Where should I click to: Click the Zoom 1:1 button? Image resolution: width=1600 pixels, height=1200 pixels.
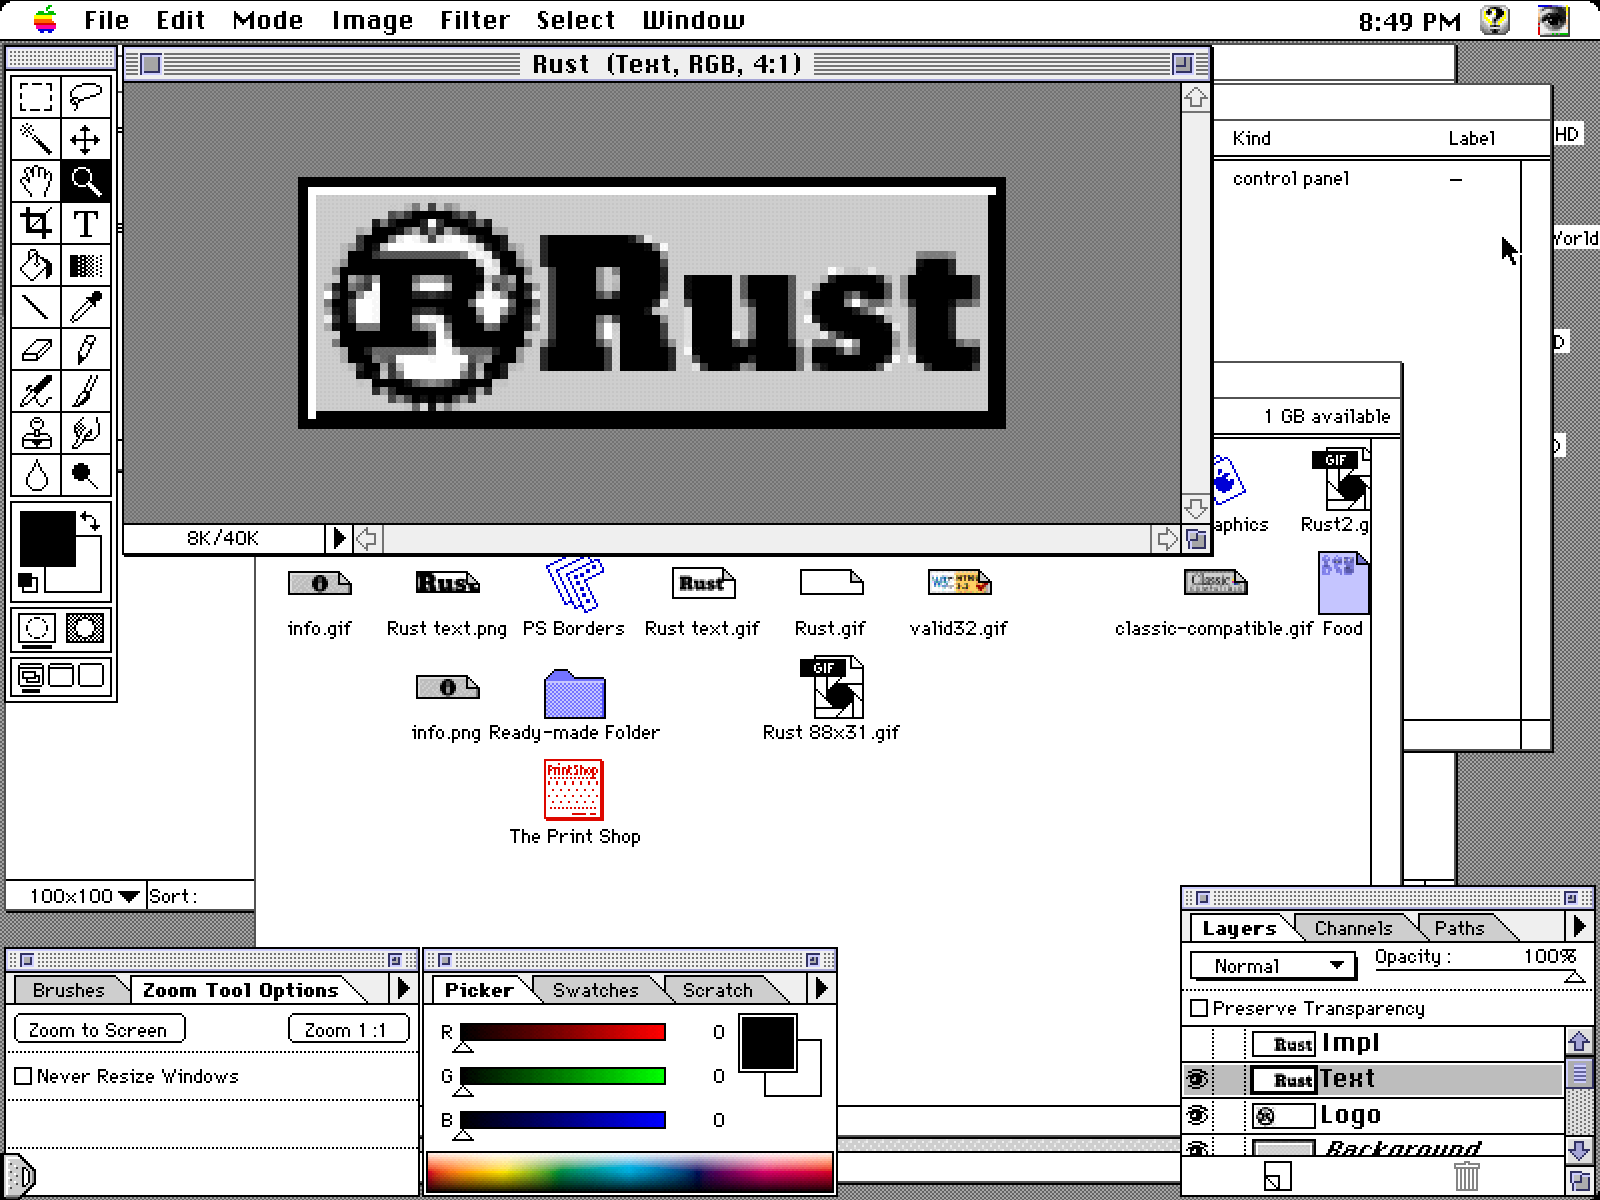pos(347,1029)
